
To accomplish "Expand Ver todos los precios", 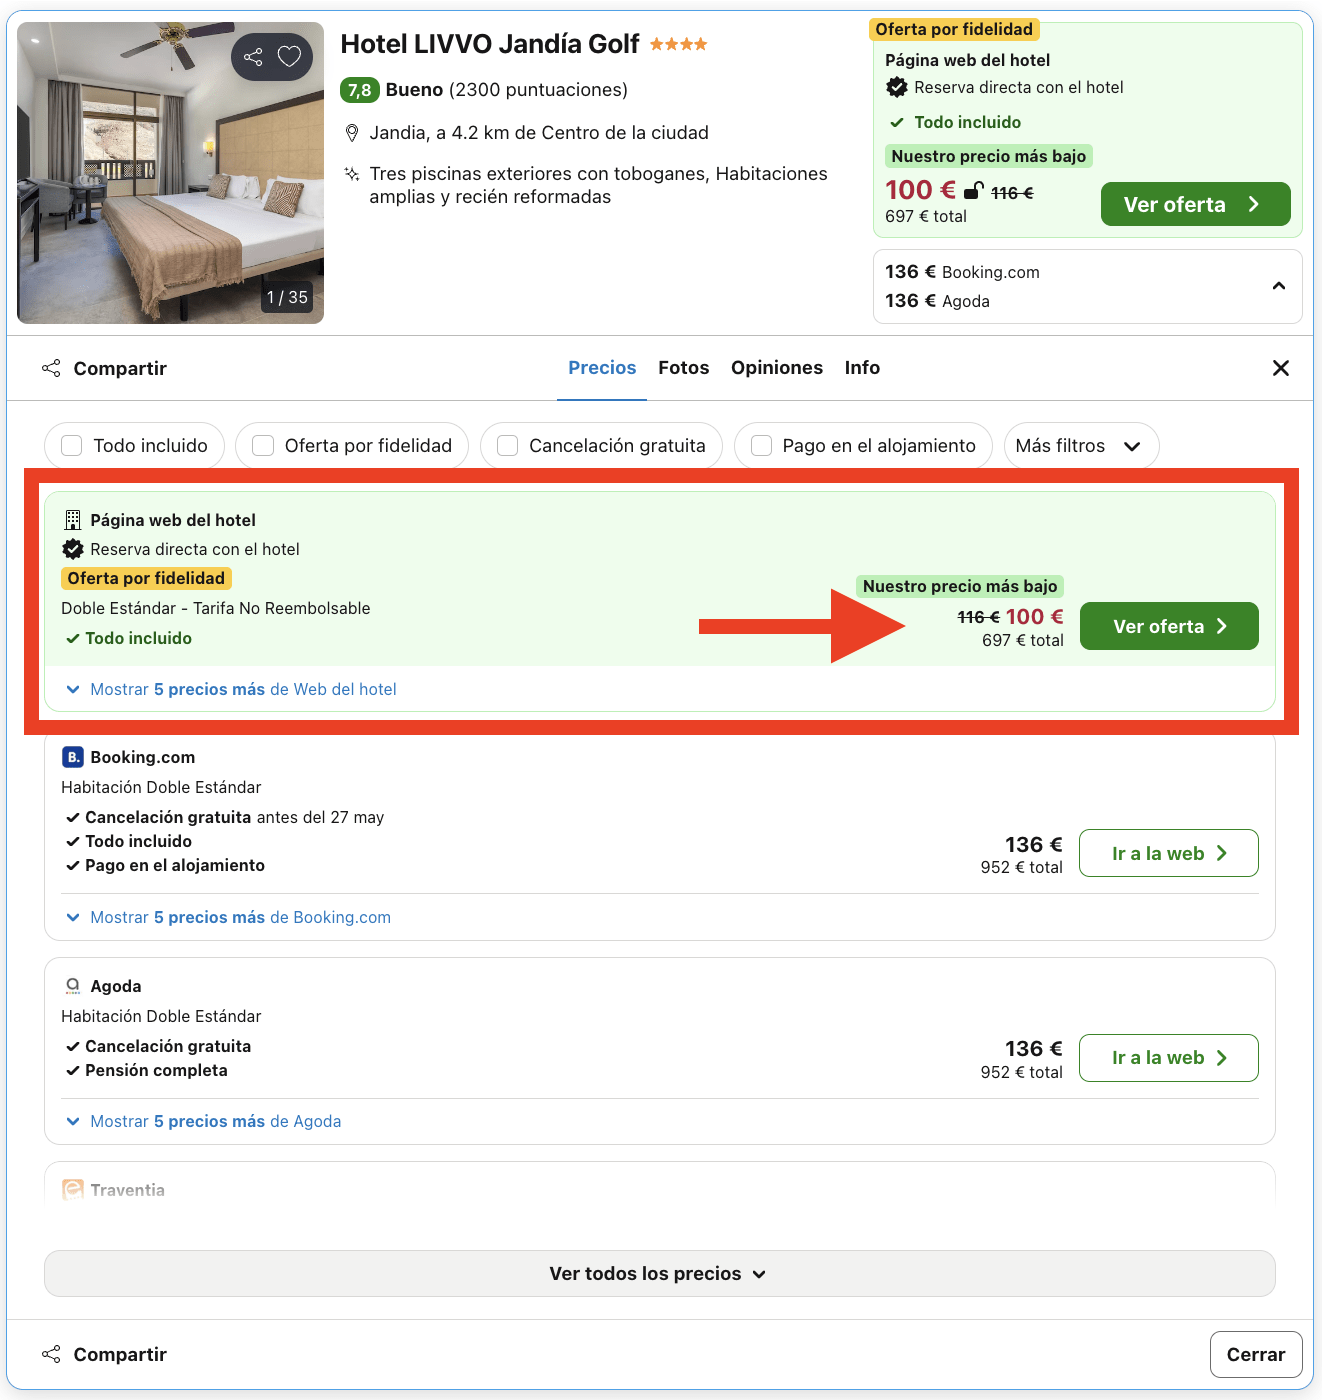I will click(x=659, y=1273).
